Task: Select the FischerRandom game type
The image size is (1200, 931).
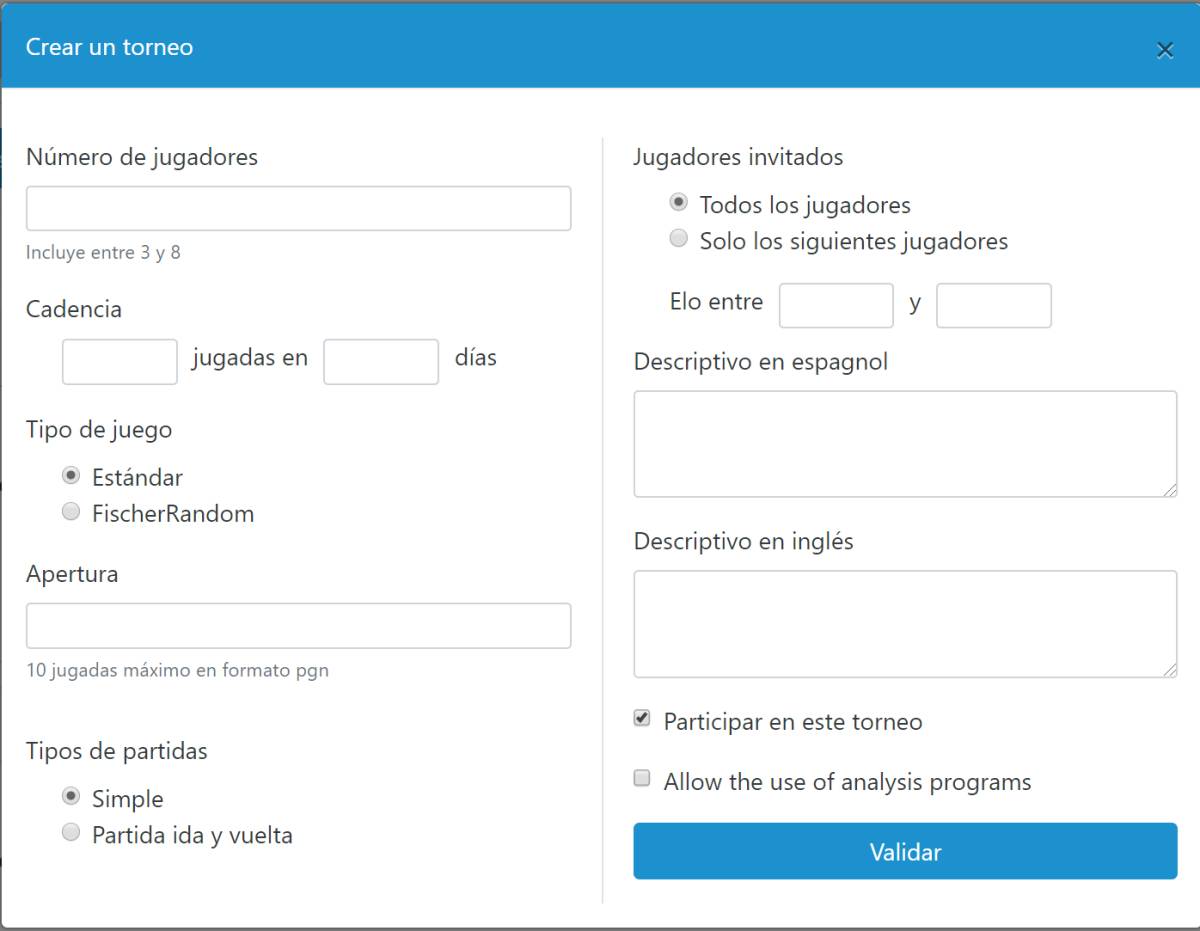Action: click(x=71, y=512)
